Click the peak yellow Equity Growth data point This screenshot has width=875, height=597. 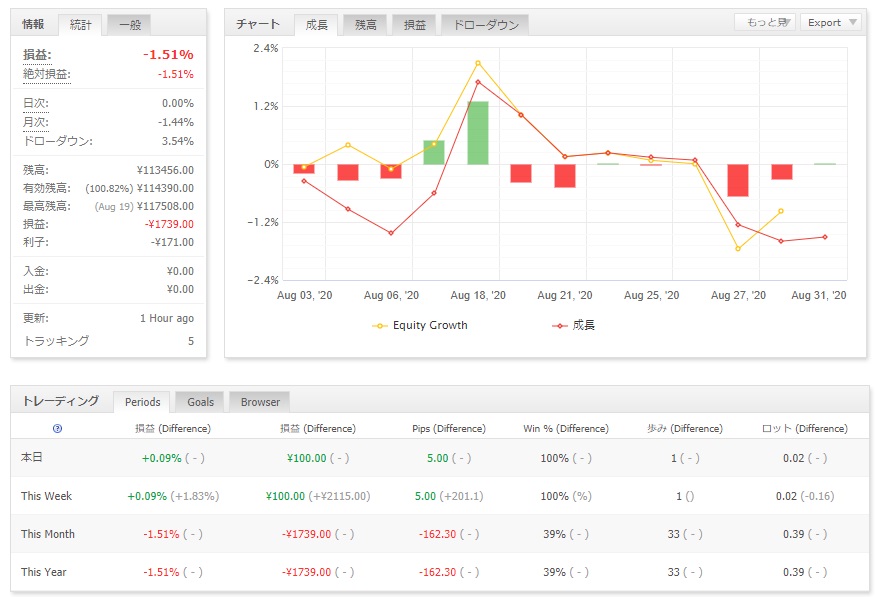[x=477, y=63]
